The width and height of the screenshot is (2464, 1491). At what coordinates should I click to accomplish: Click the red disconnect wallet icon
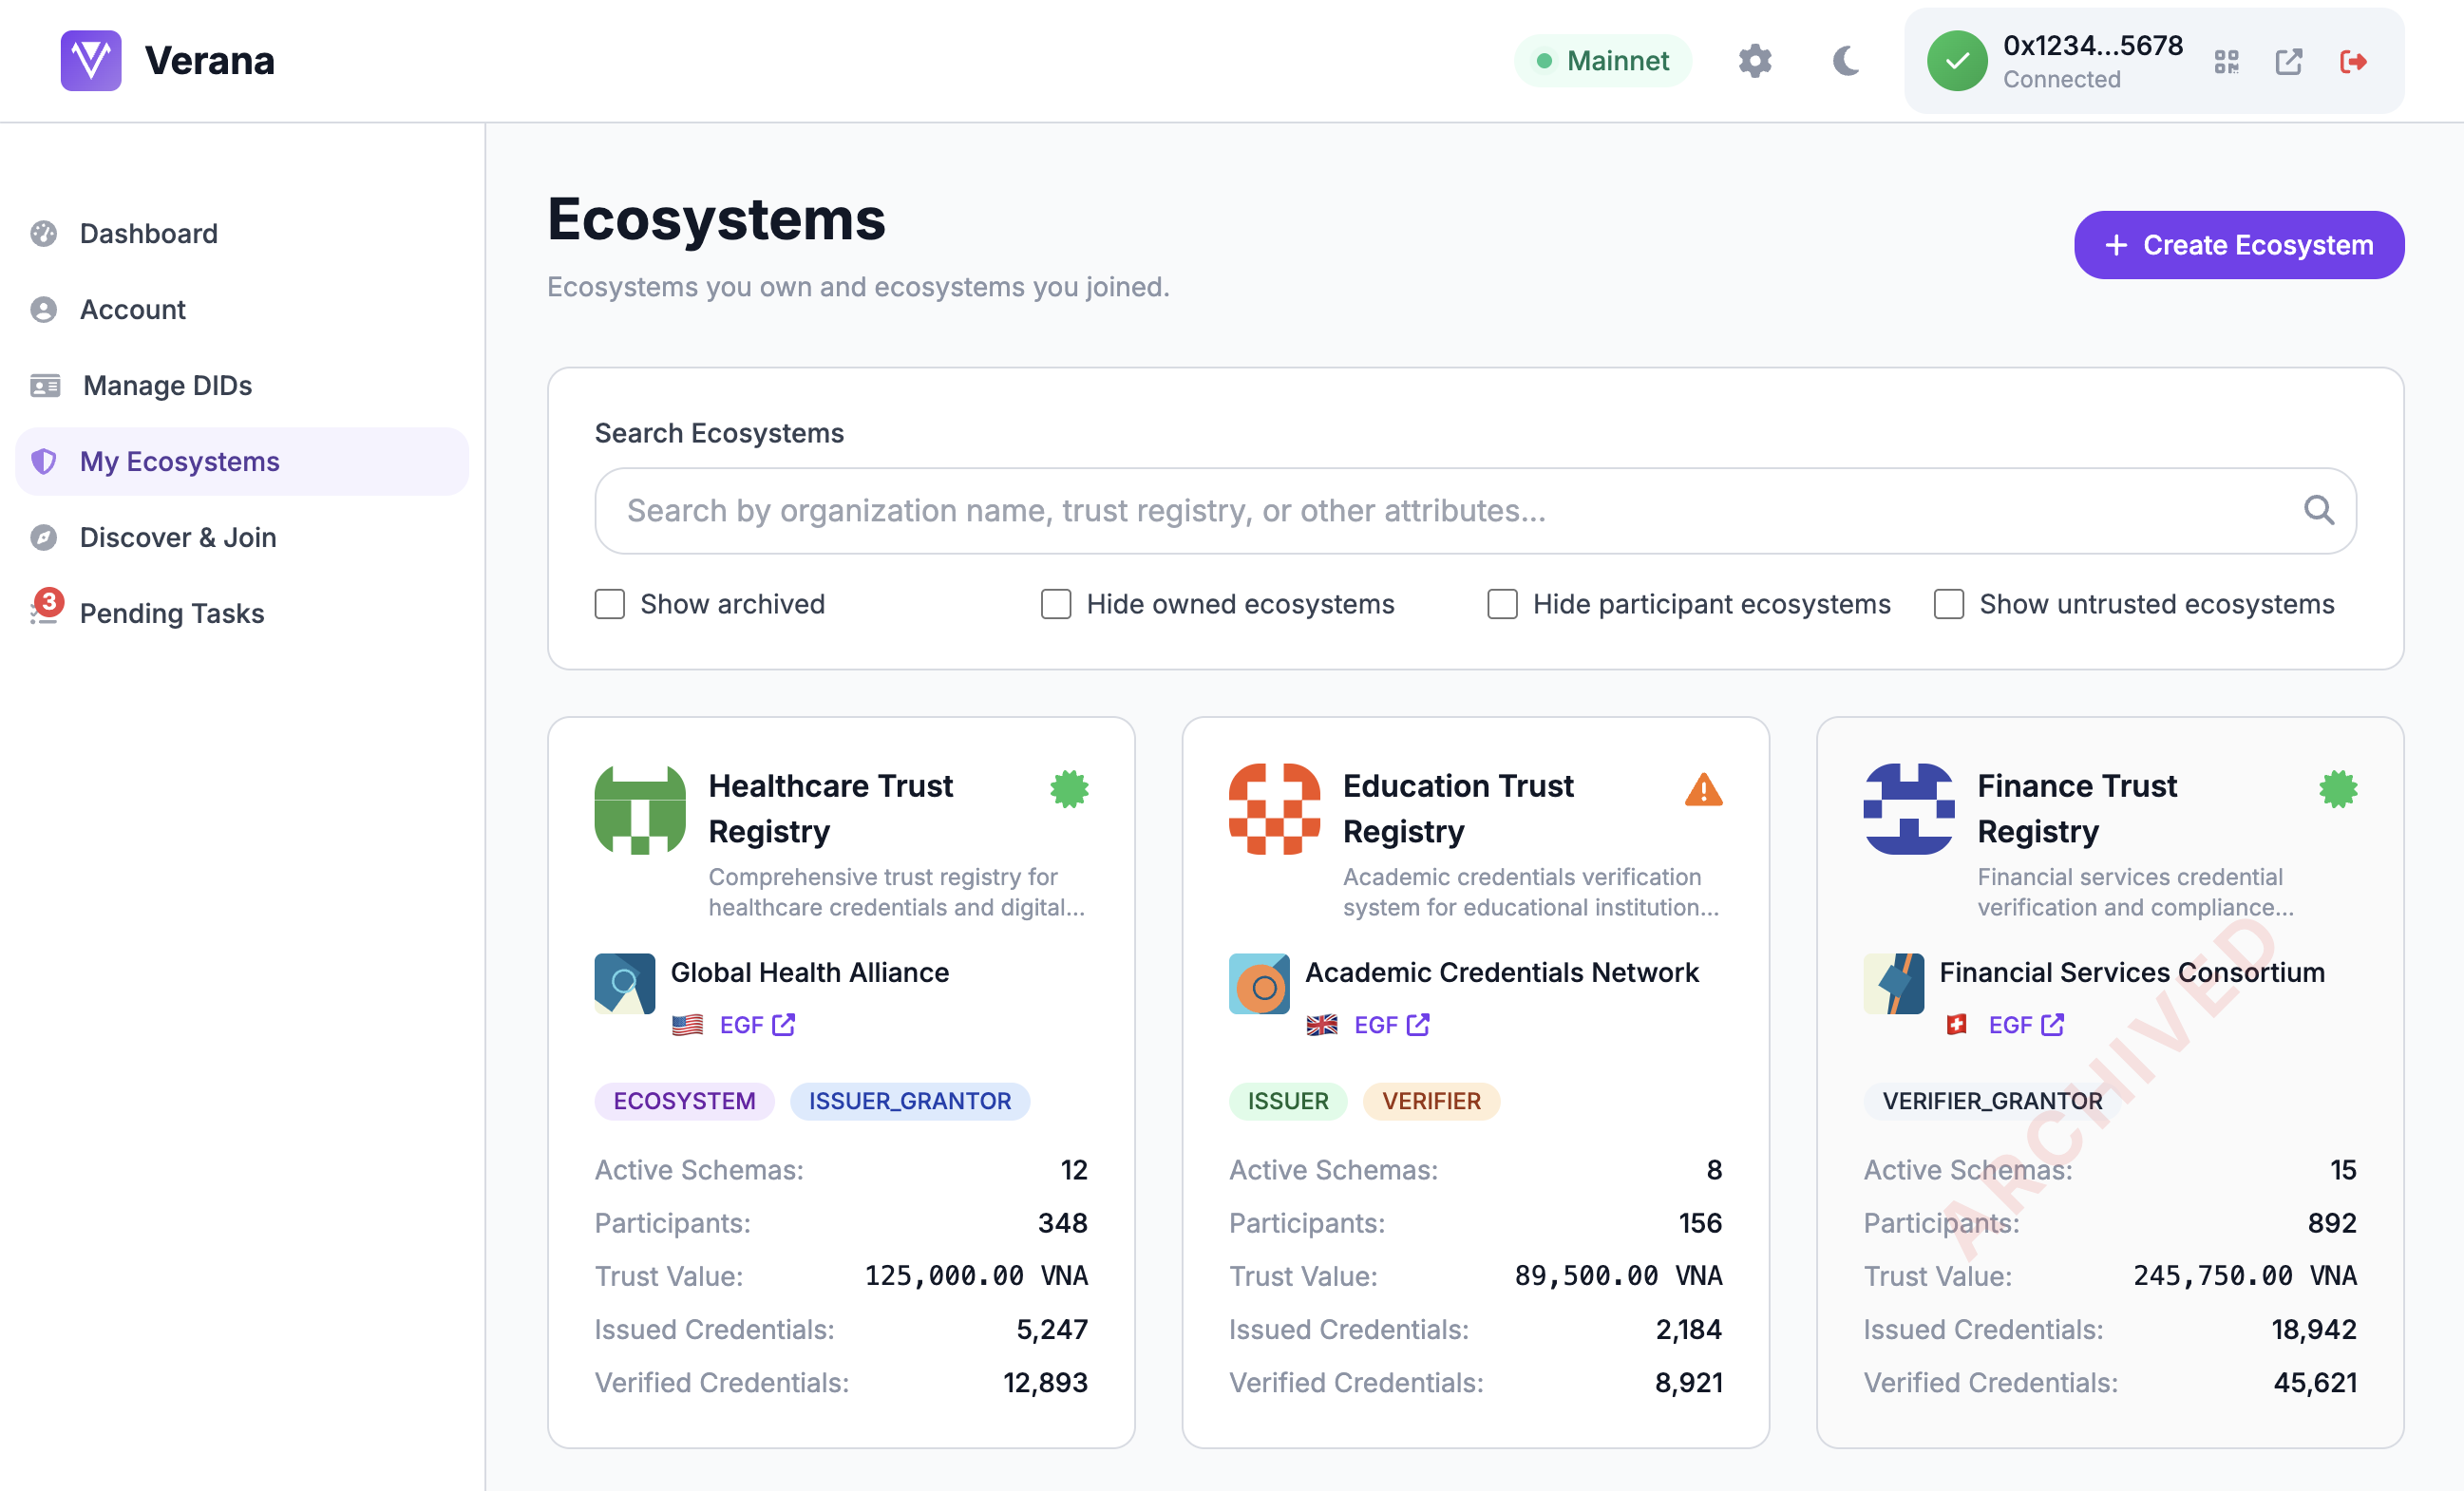[x=2353, y=62]
